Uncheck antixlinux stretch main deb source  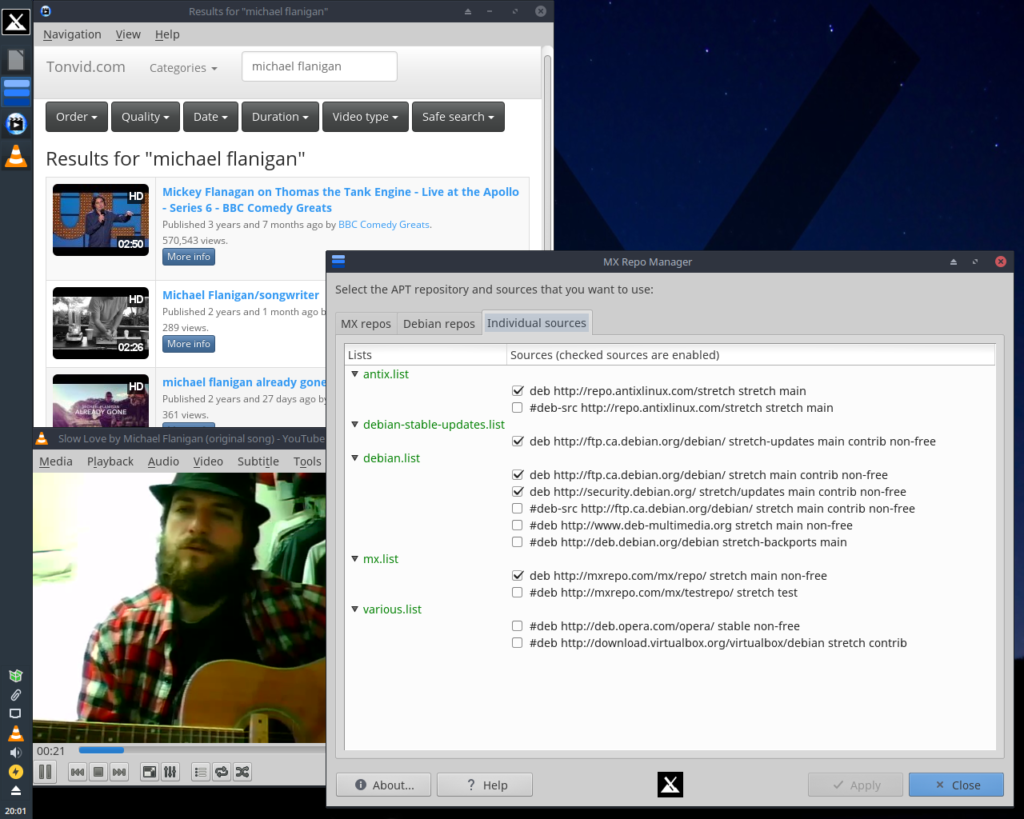click(518, 391)
